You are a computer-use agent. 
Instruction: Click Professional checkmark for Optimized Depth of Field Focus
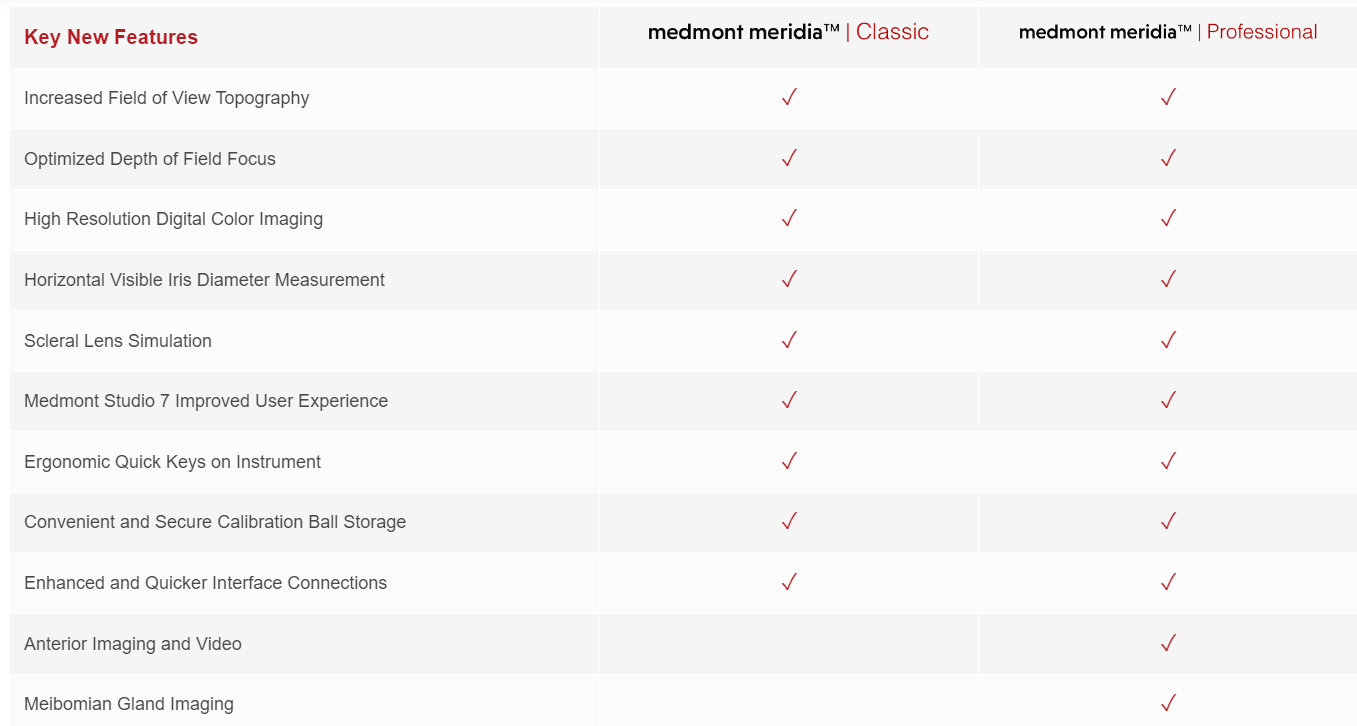click(1168, 158)
